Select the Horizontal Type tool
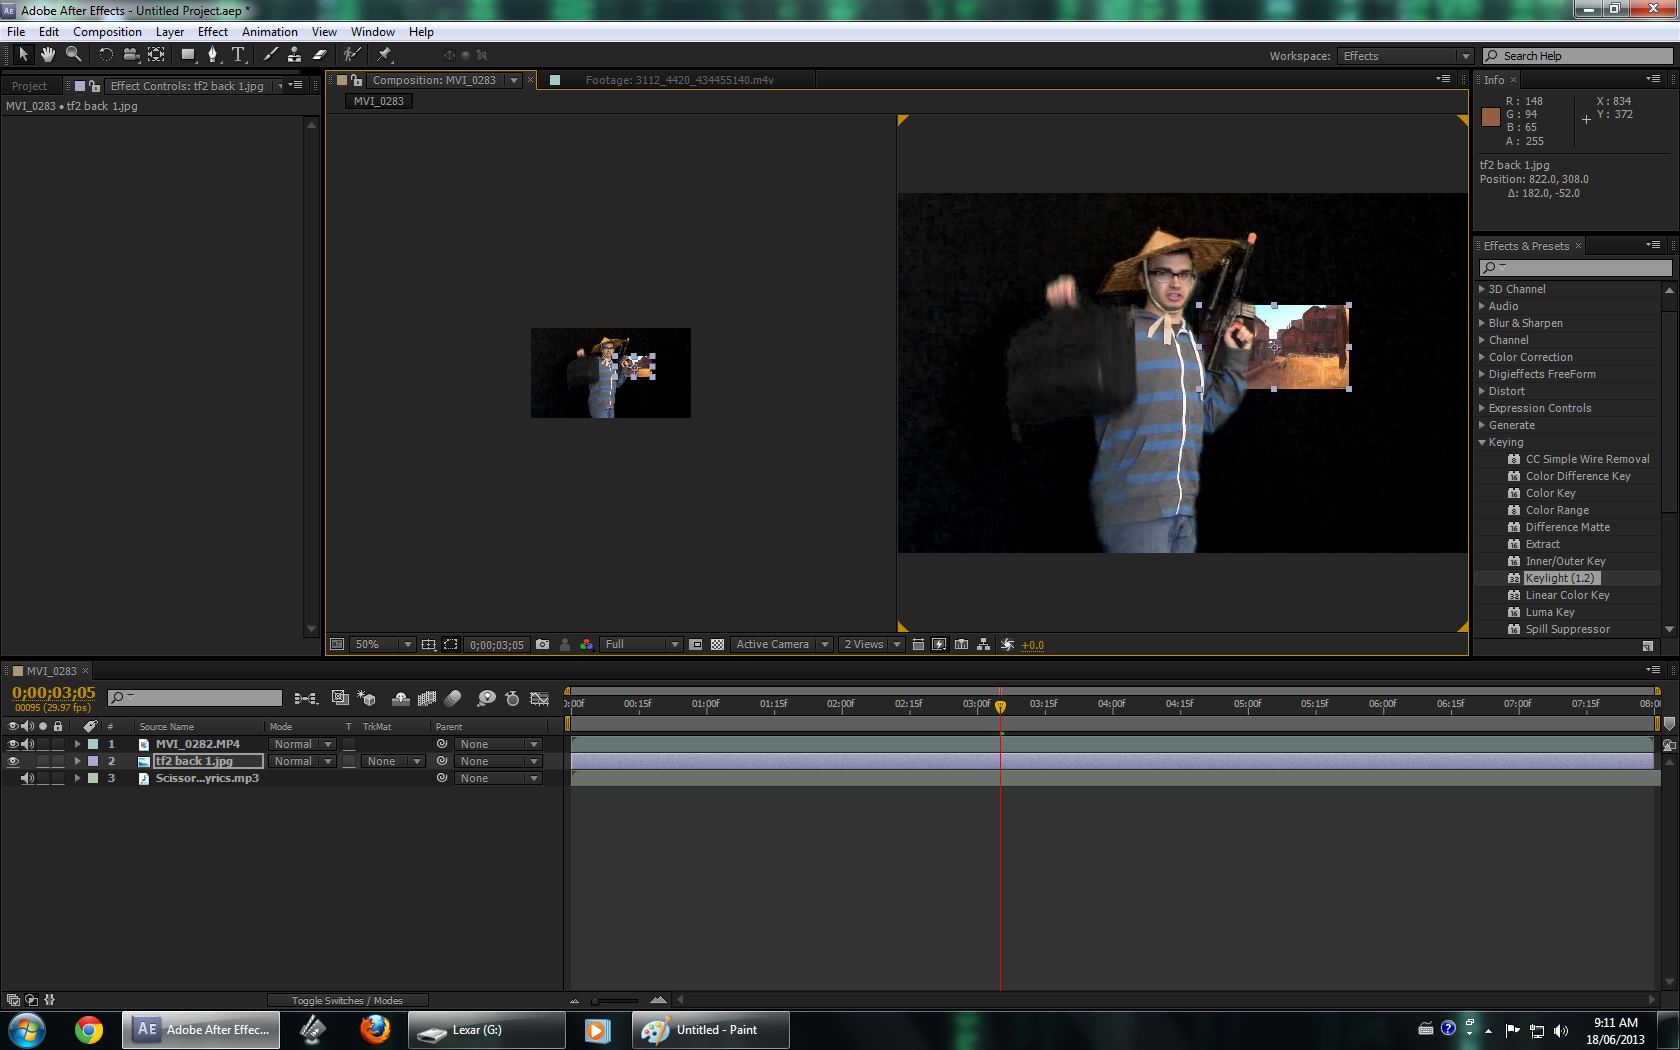Viewport: 1680px width, 1050px height. 238,55
